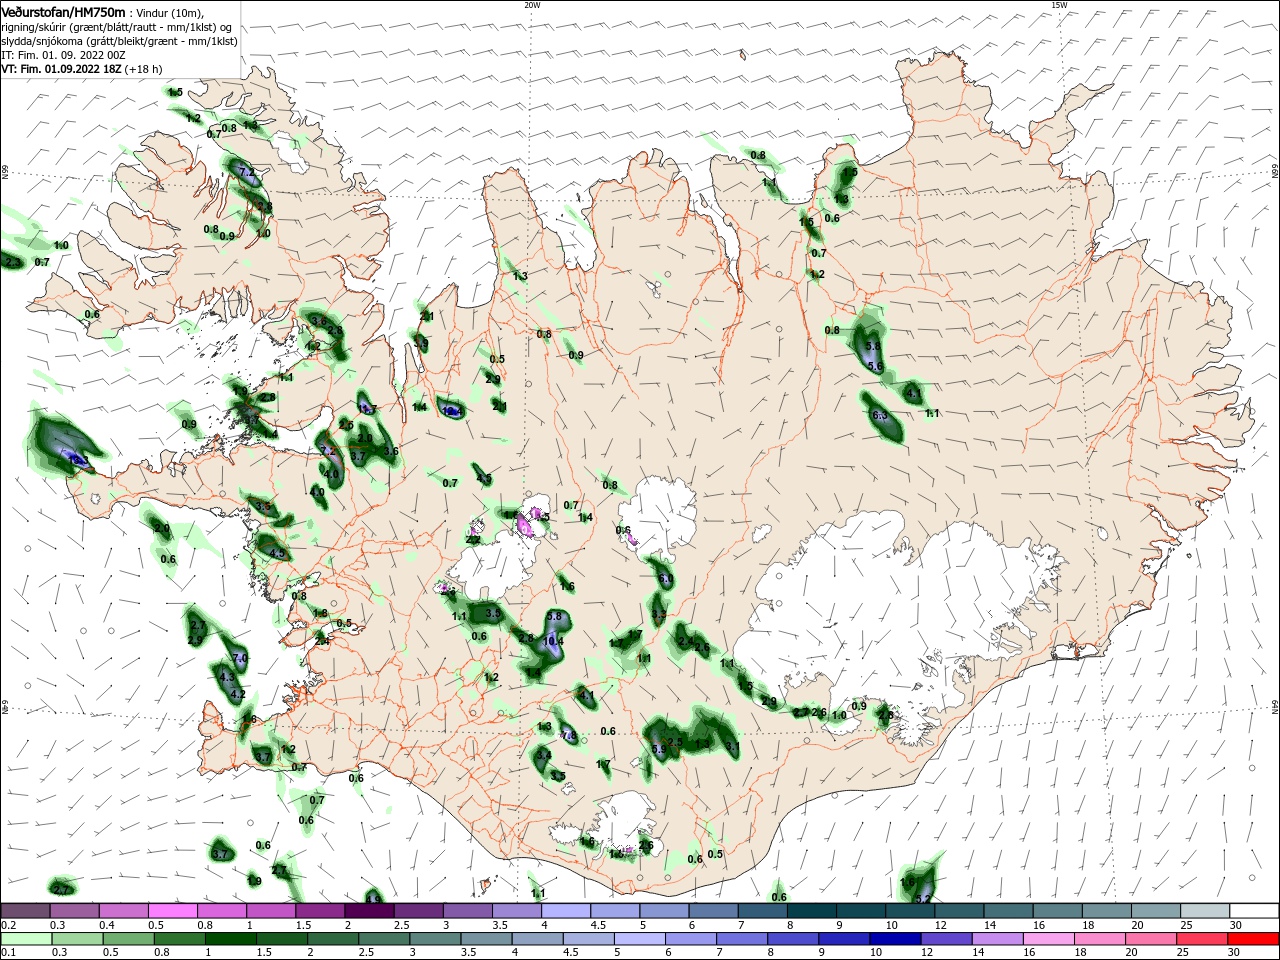Viewport: 1280px width, 960px height.
Task: Click the bright red 30 mm legend swatch
Action: tap(1254, 939)
